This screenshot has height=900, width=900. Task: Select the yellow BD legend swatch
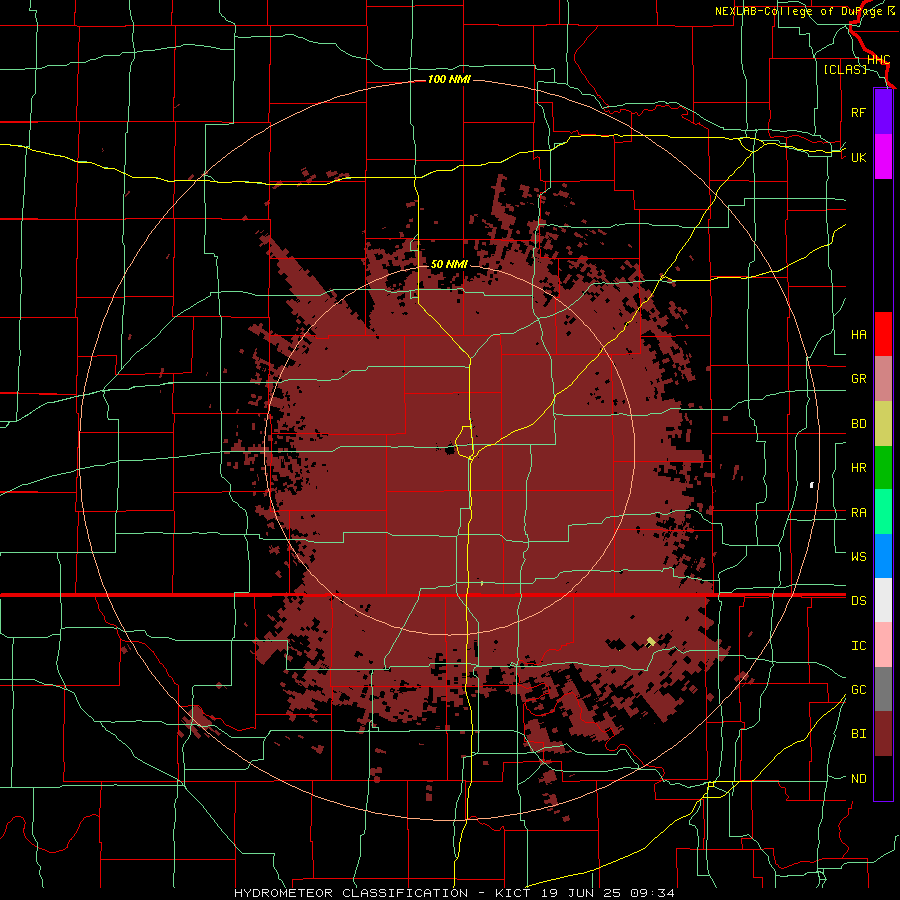click(883, 424)
